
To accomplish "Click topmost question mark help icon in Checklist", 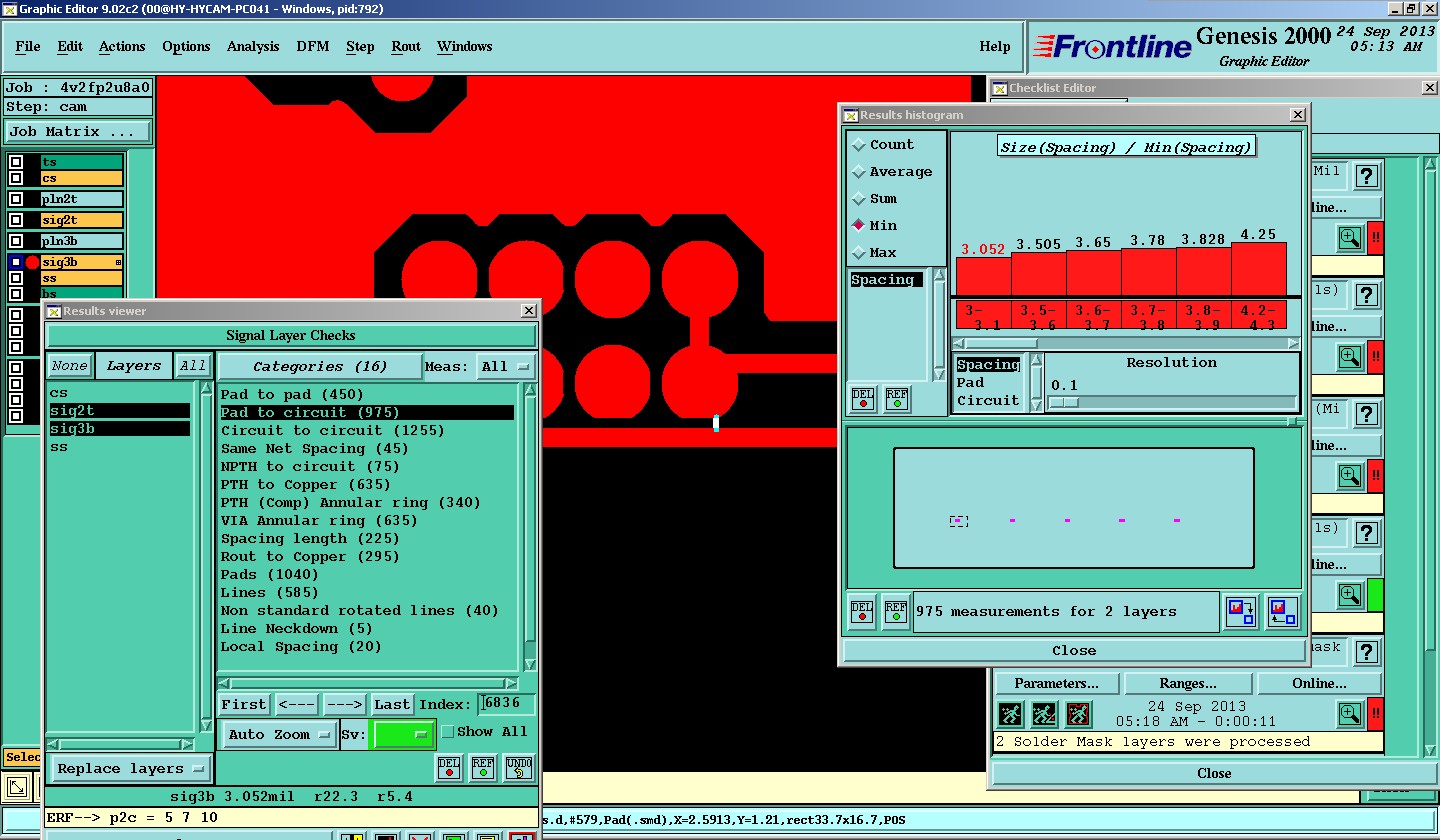I will click(1367, 176).
